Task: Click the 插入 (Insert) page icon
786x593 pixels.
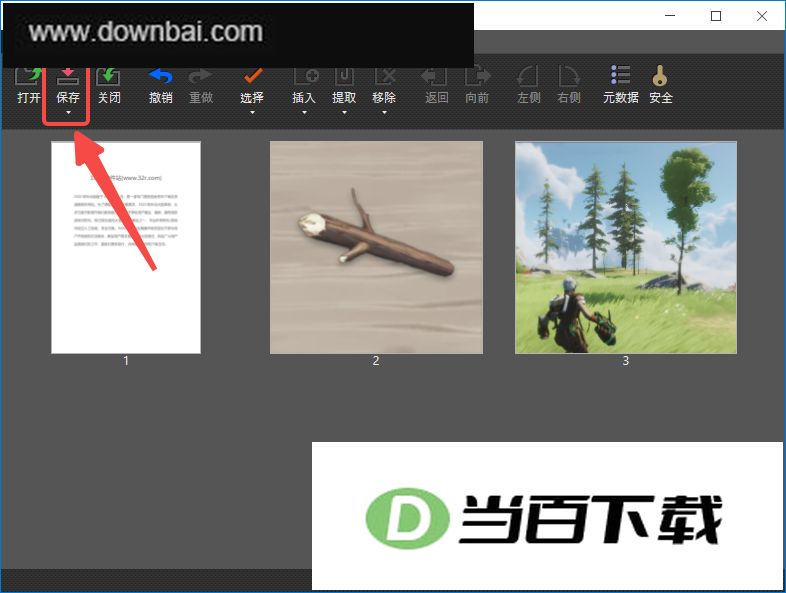Action: (x=306, y=77)
